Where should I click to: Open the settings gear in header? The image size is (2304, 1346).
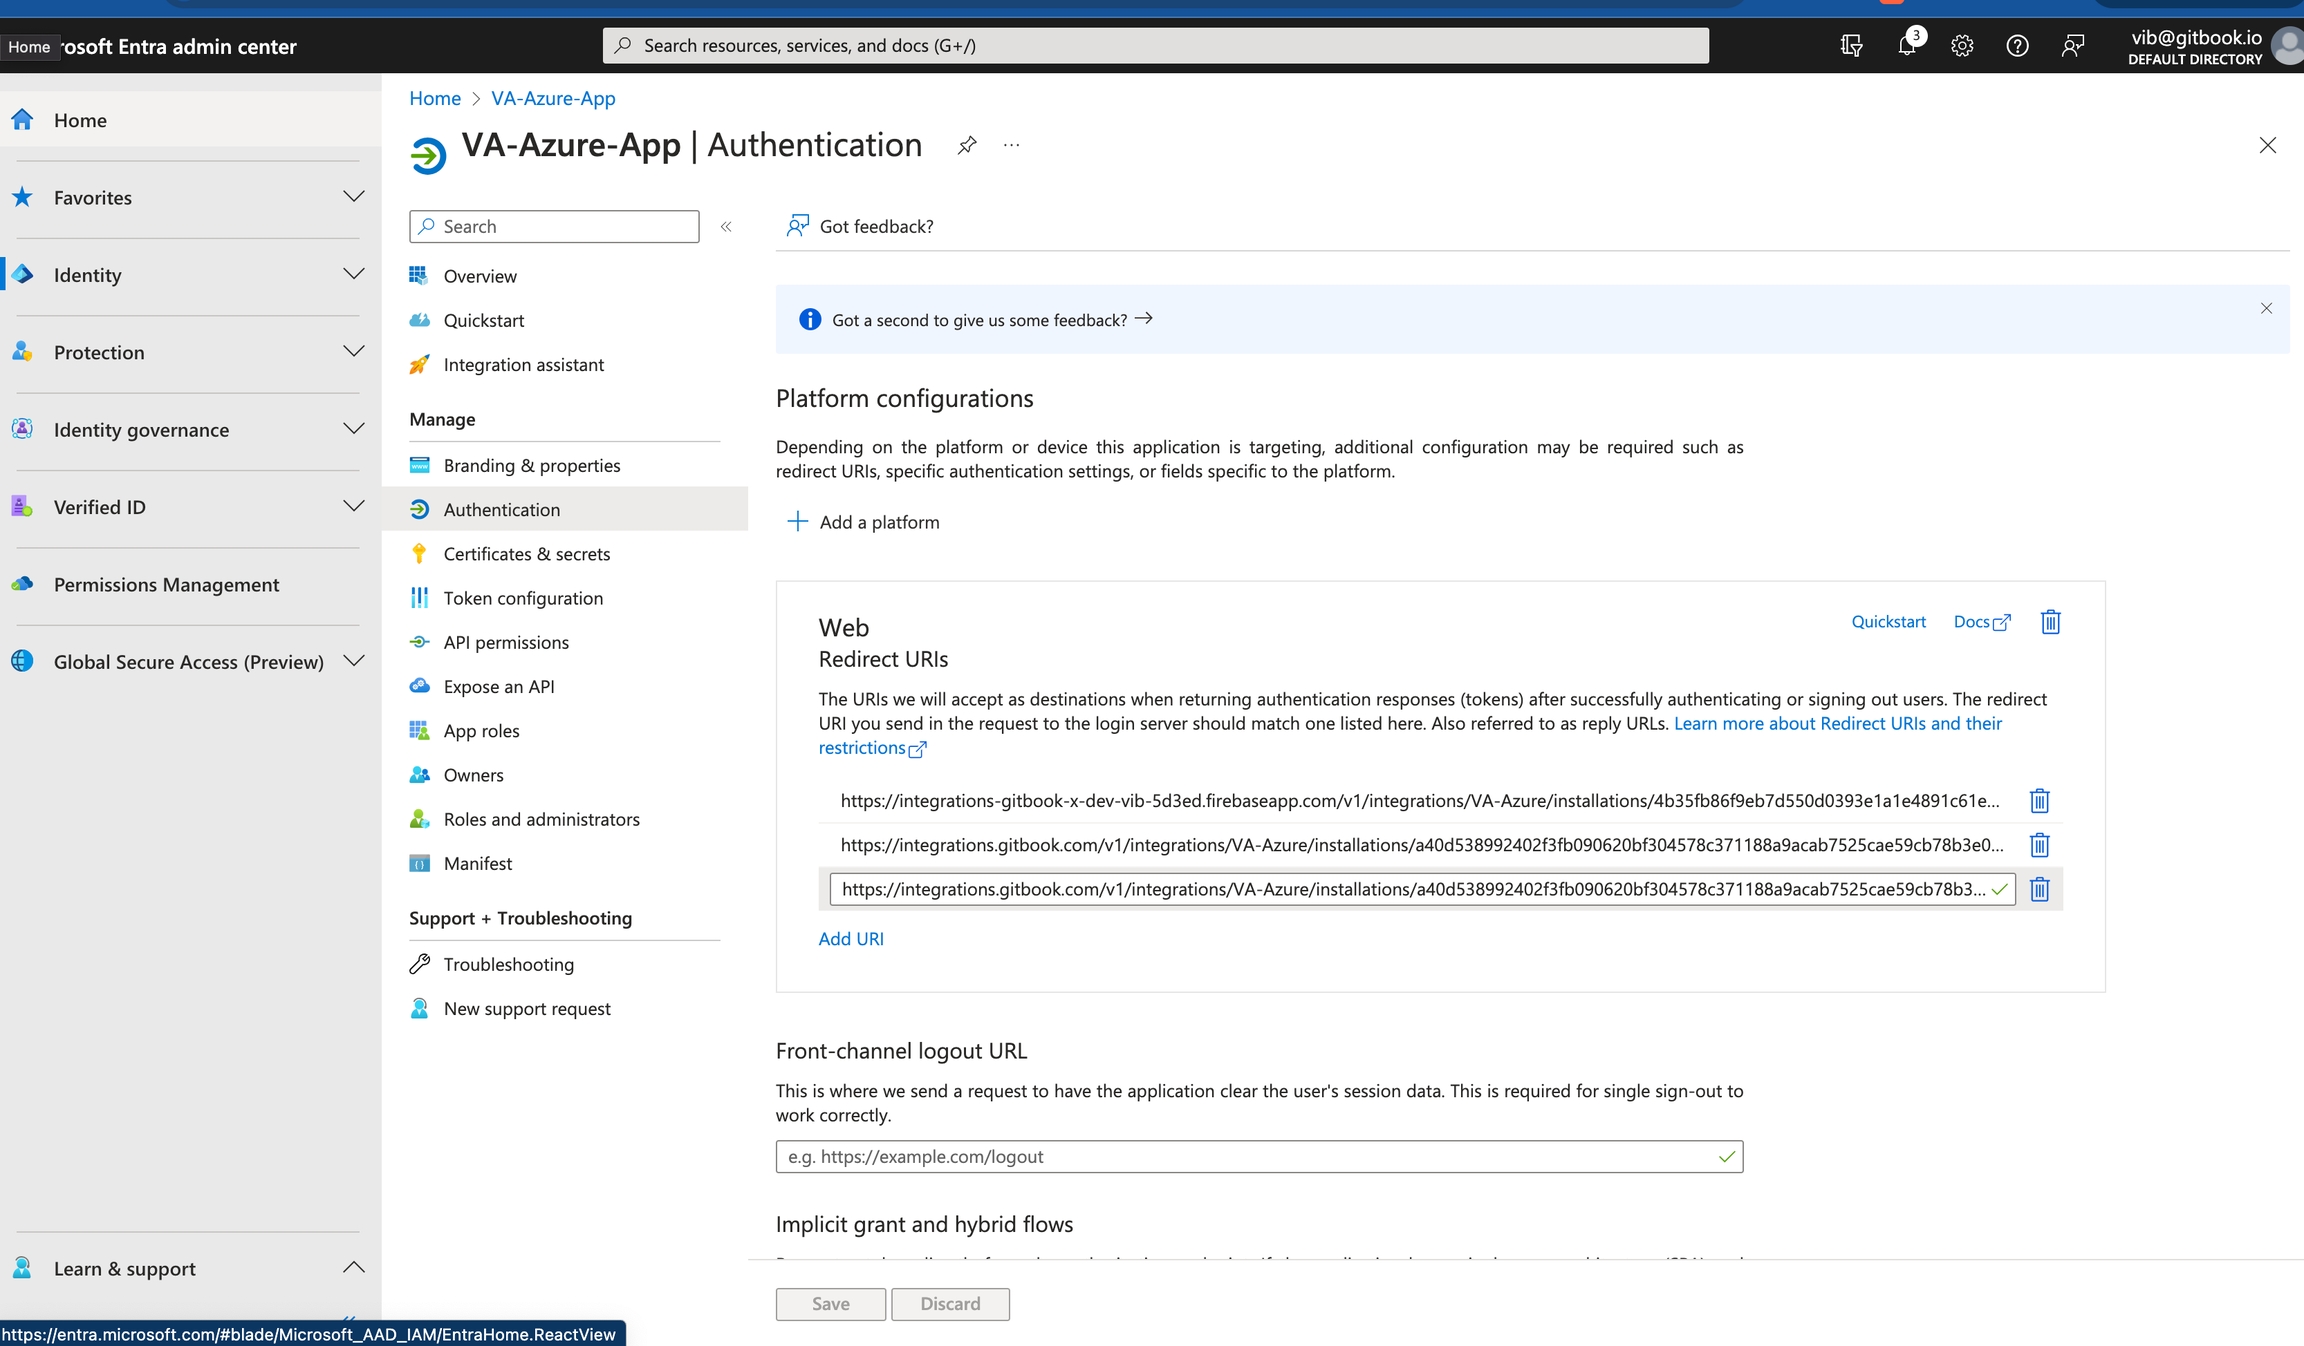[x=1962, y=46]
